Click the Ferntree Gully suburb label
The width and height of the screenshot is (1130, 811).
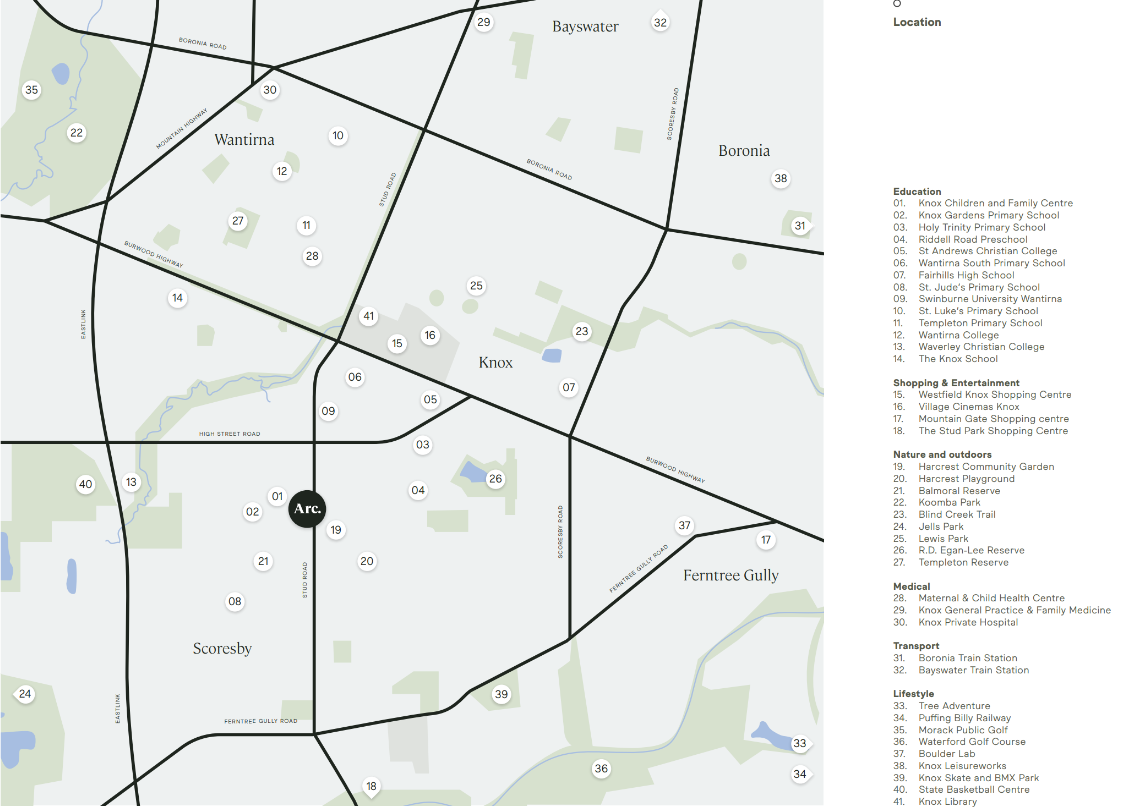point(731,575)
